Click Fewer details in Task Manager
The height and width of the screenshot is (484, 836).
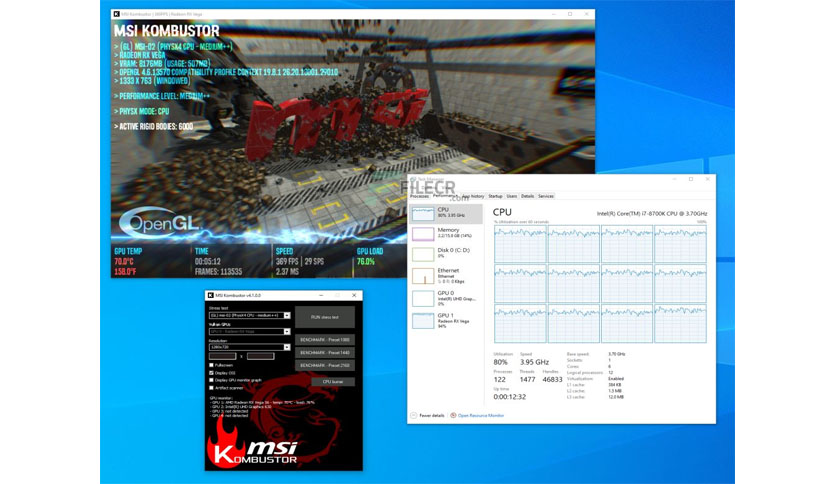click(x=432, y=415)
